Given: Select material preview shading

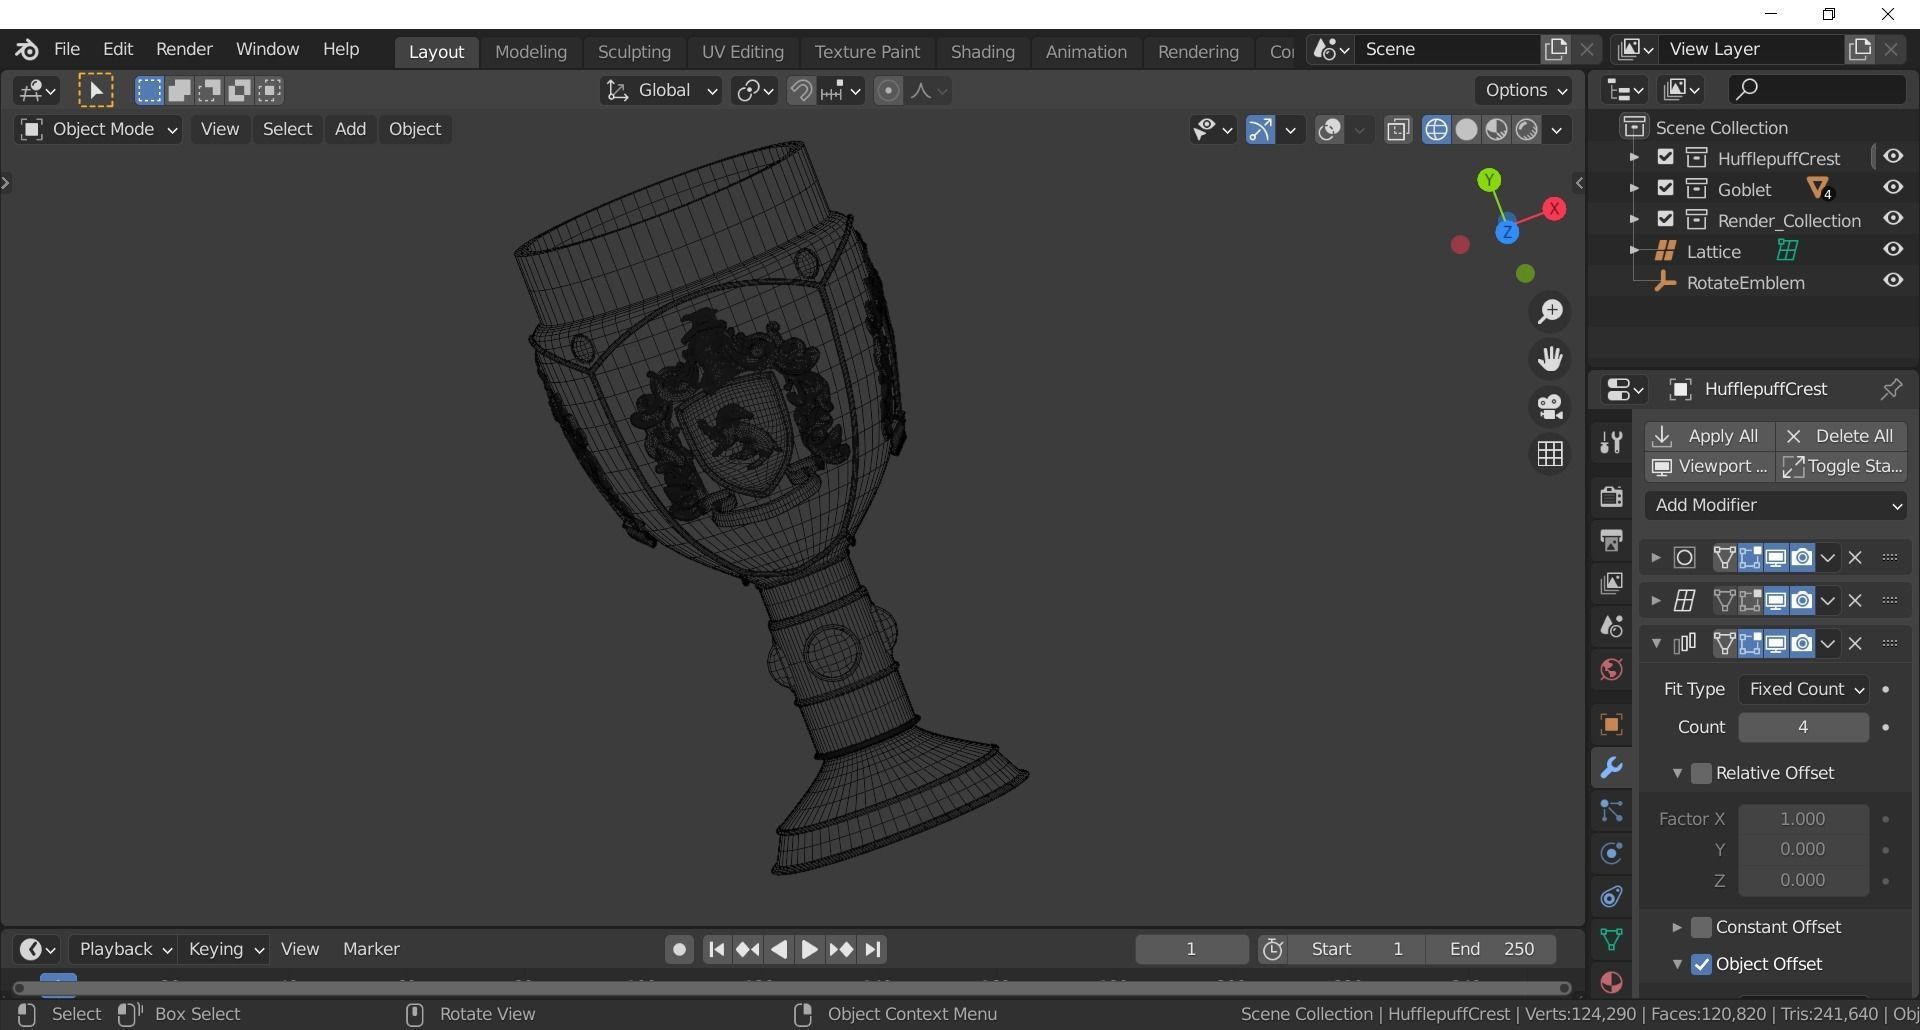Looking at the screenshot, I should (1496, 130).
